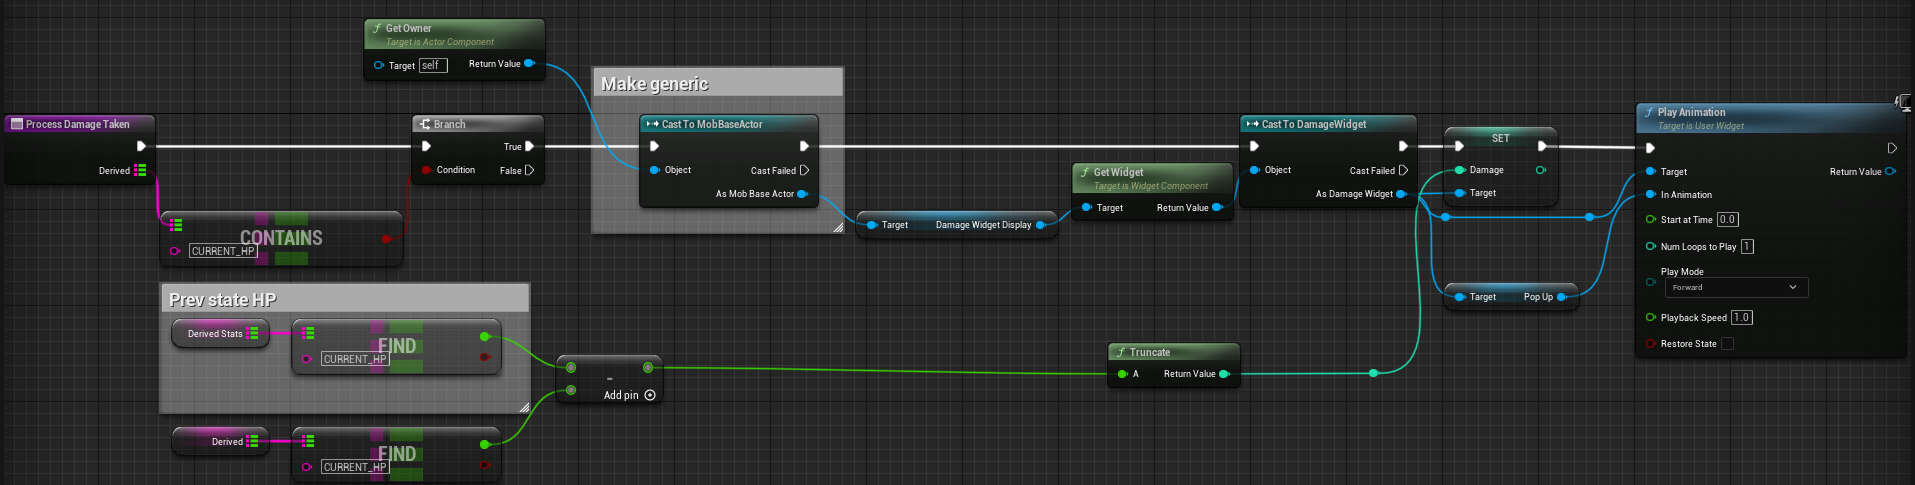Image resolution: width=1915 pixels, height=485 pixels.
Task: Select the Branch node header
Action: coord(478,124)
